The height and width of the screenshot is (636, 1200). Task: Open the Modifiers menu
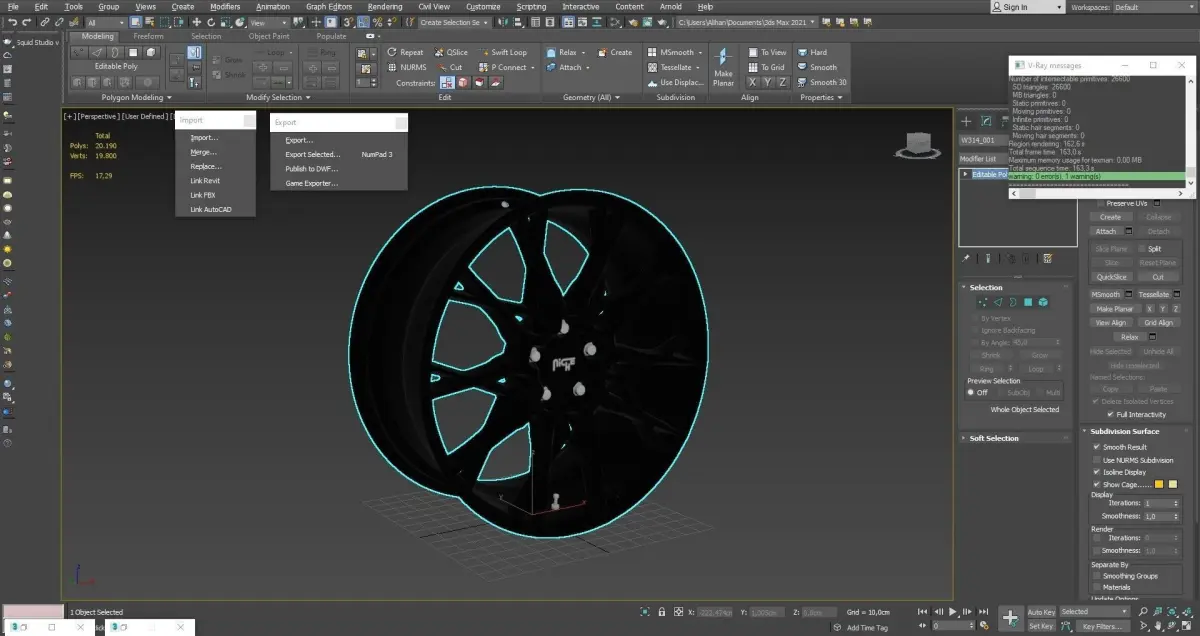225,7
